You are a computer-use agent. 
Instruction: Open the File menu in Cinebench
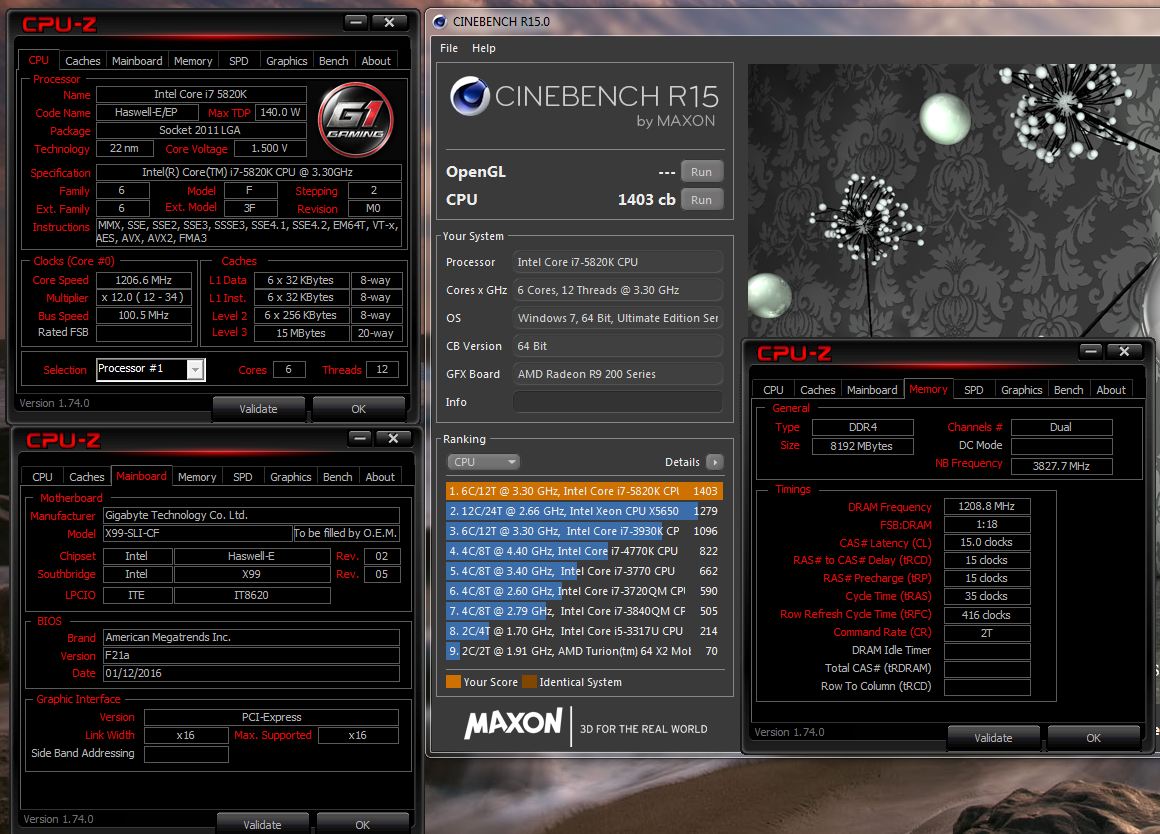(x=449, y=48)
